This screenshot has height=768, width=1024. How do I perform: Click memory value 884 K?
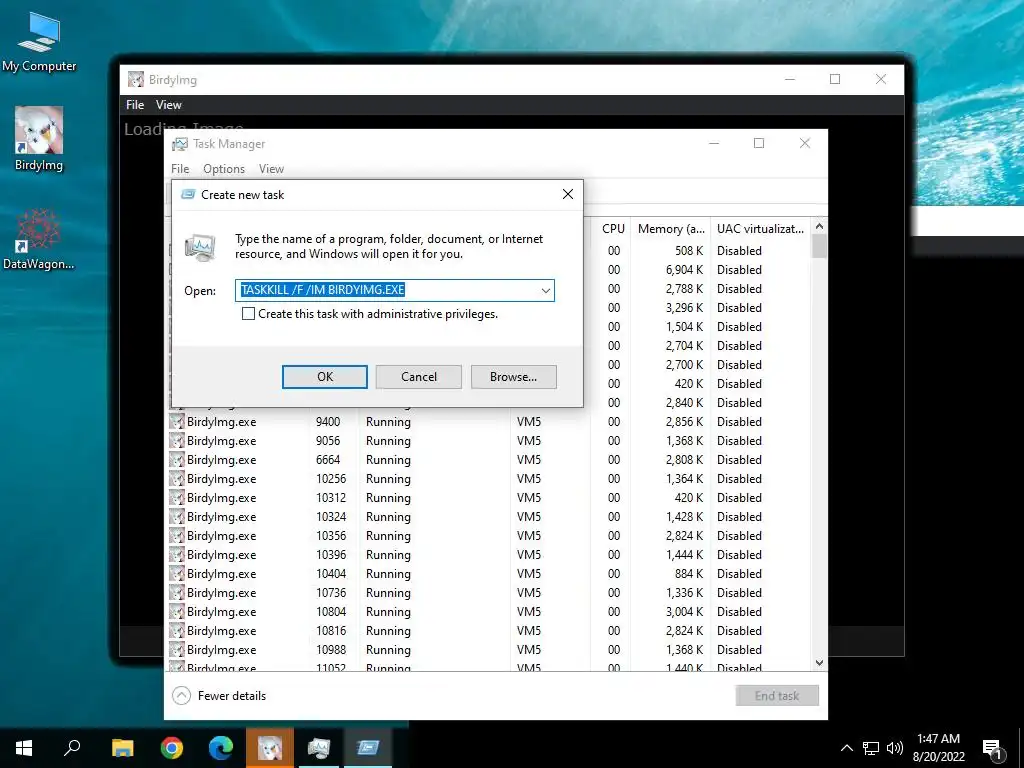(x=689, y=573)
